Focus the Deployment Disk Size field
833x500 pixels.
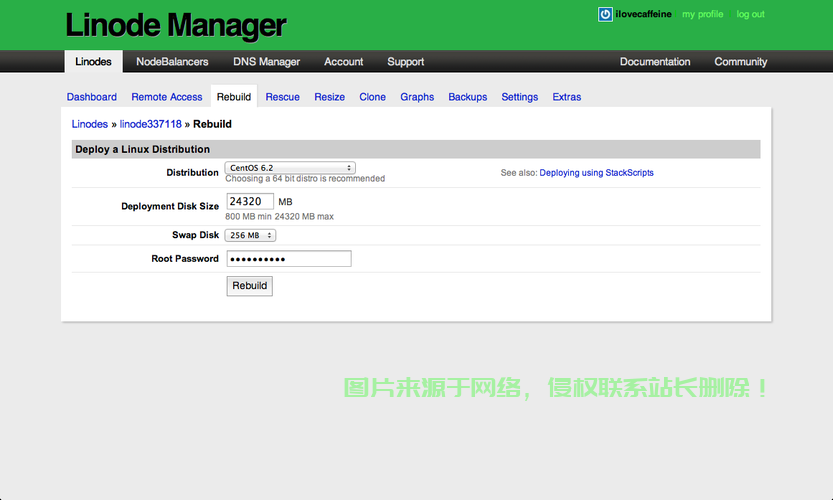pyautogui.click(x=250, y=201)
